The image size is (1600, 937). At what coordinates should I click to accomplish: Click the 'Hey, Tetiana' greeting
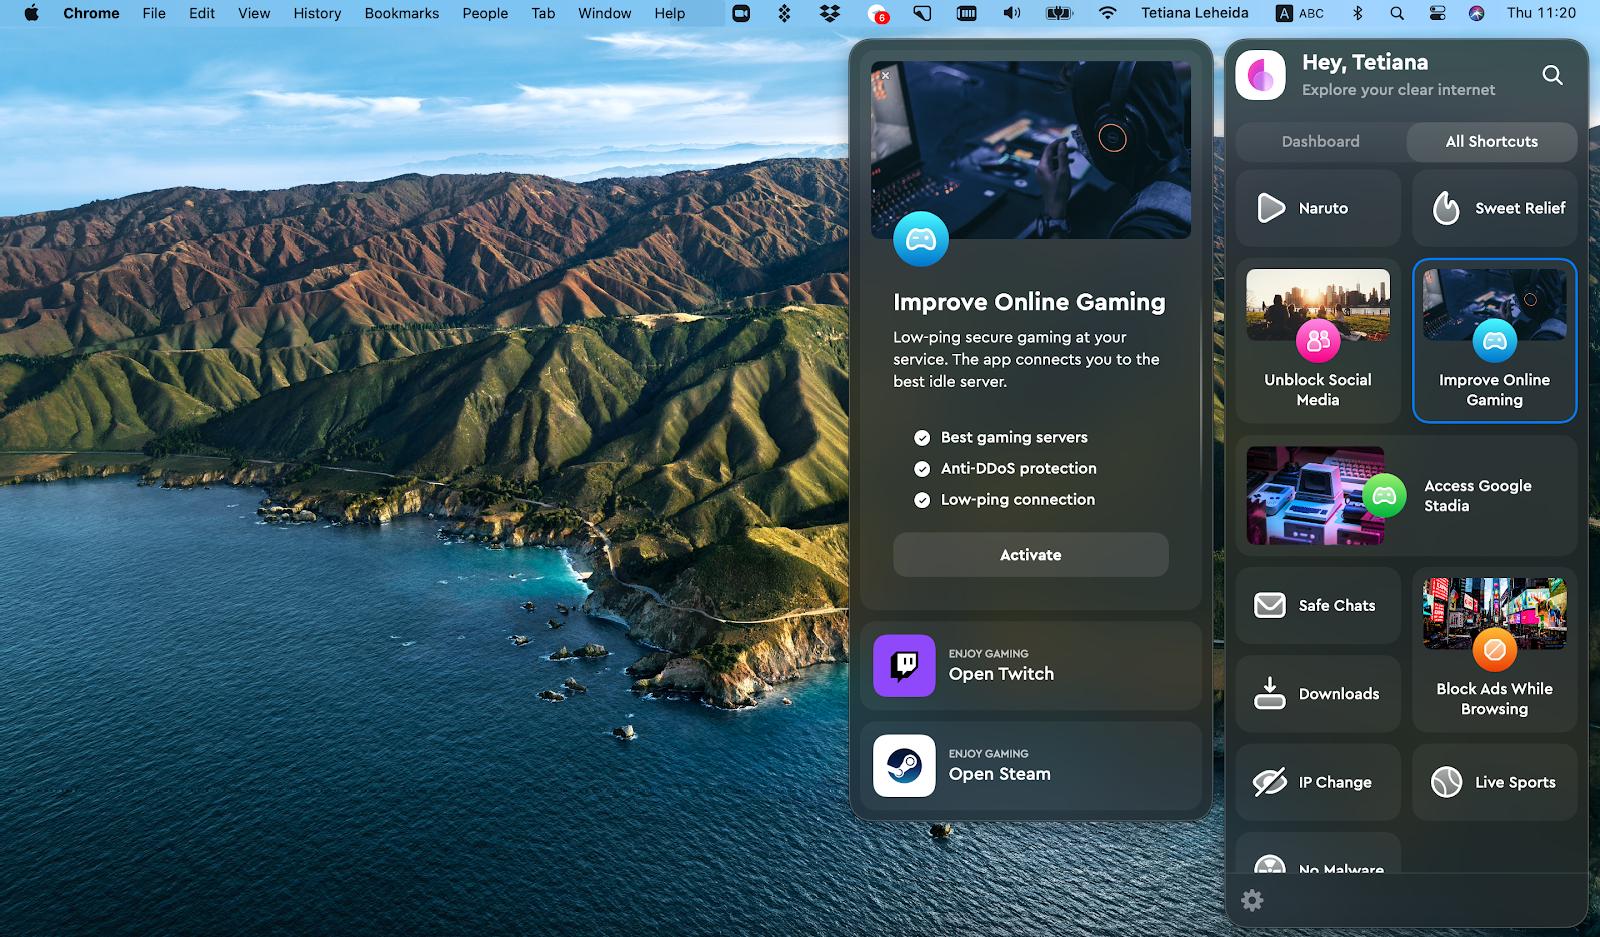tap(1364, 62)
